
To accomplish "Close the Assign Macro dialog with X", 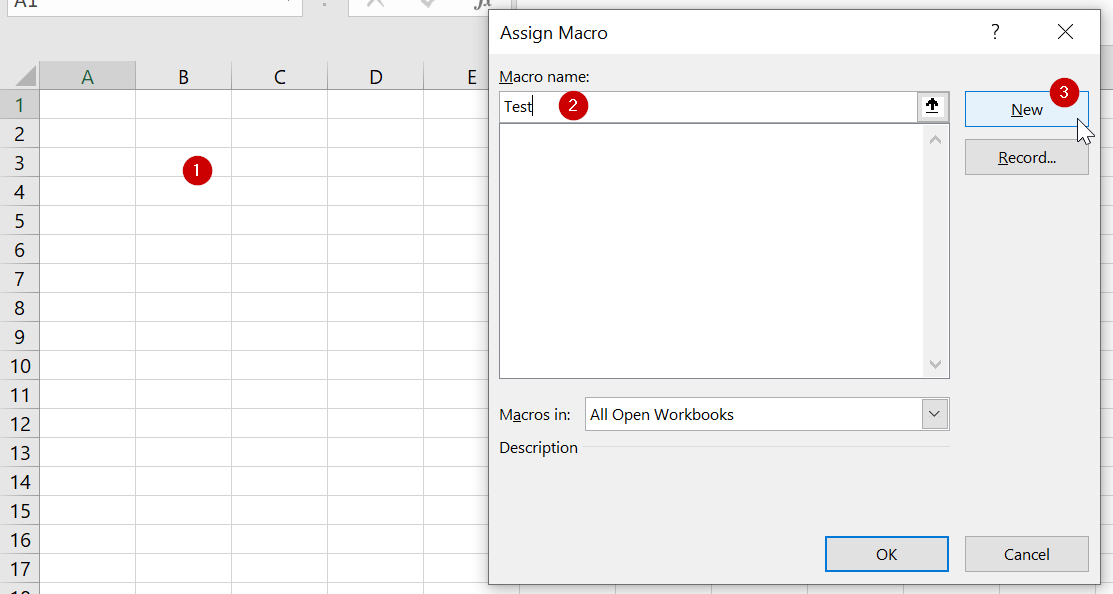I will [x=1065, y=32].
